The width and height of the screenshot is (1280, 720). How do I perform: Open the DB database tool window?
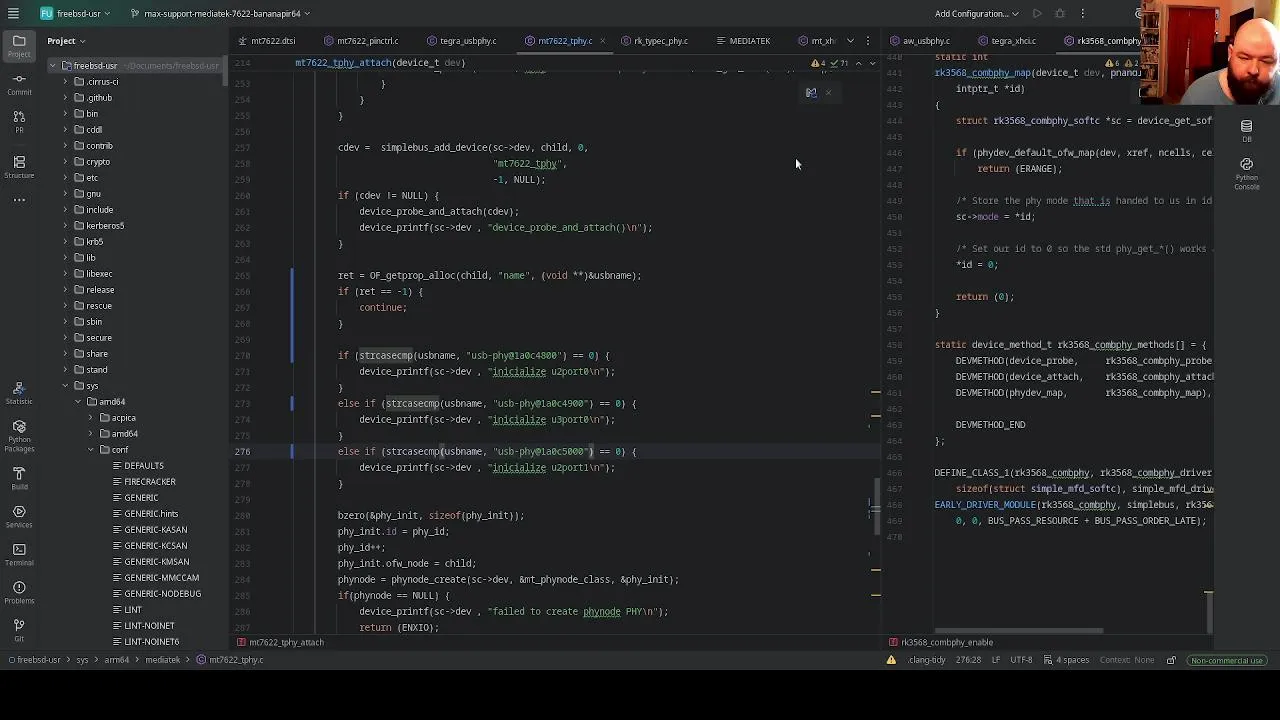[x=1246, y=130]
